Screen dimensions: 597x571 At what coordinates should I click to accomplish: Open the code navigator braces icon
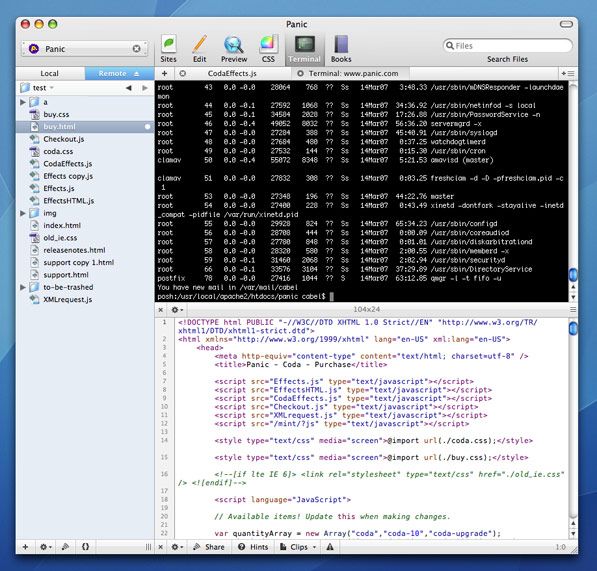pyautogui.click(x=85, y=547)
